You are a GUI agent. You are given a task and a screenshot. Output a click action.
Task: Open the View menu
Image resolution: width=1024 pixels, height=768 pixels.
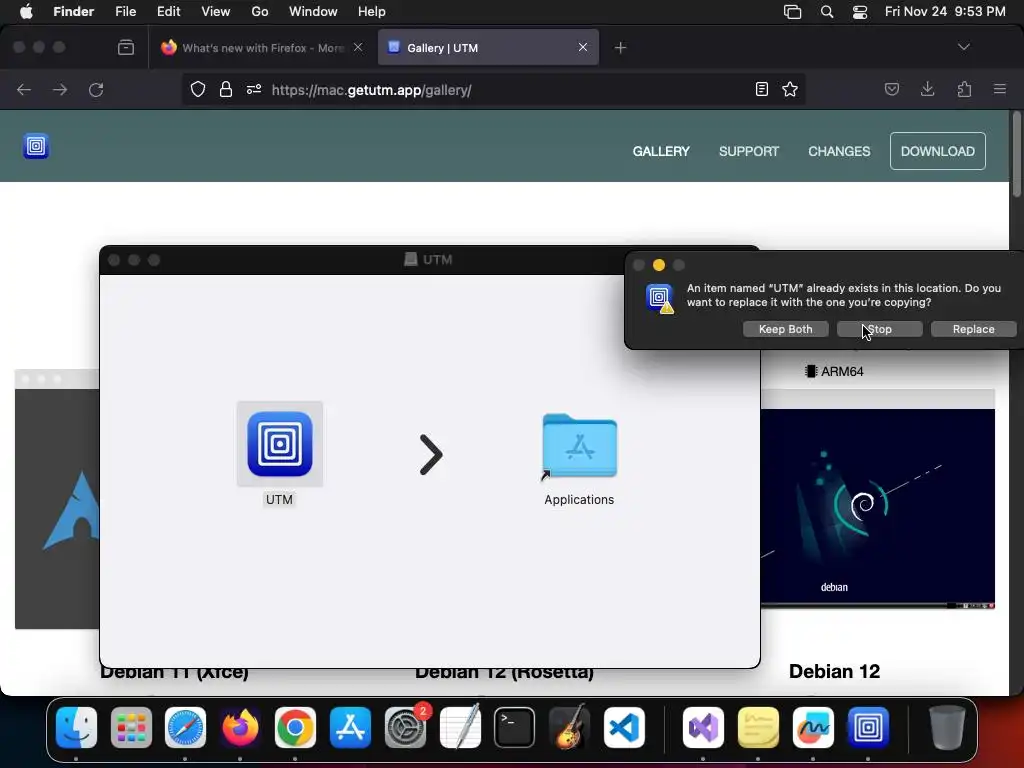point(216,12)
